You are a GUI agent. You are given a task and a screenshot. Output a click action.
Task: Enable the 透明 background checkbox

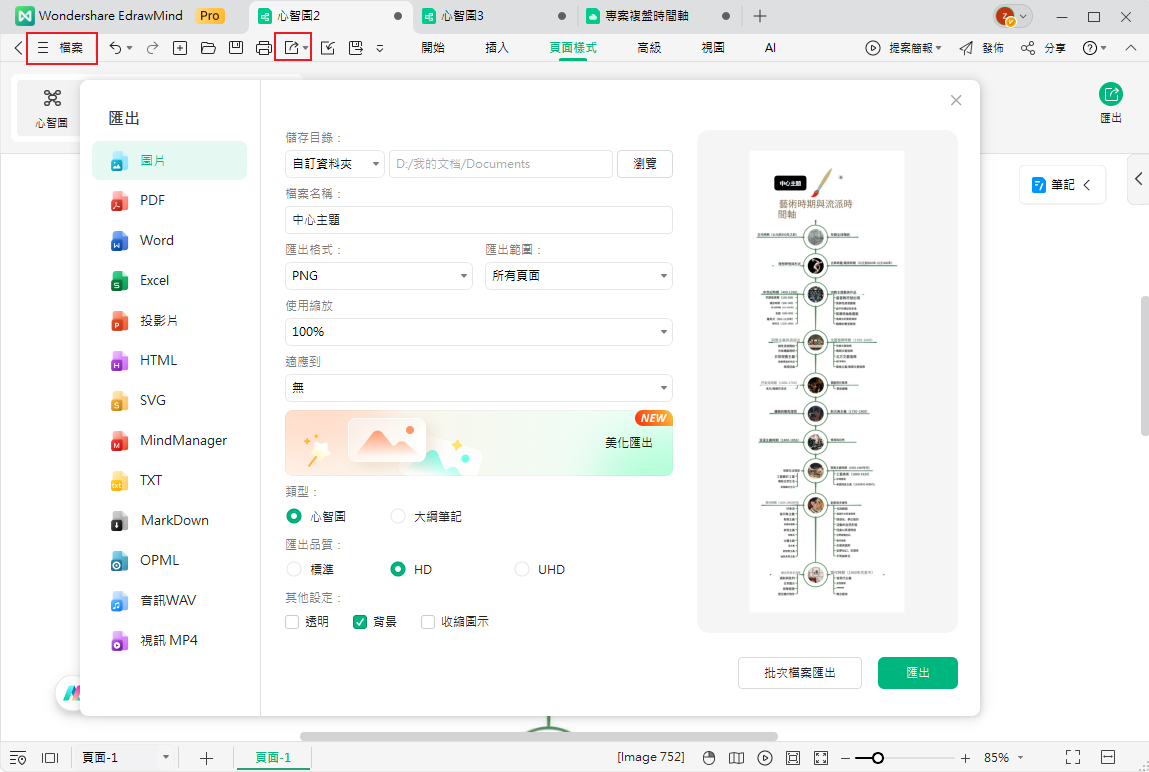tap(290, 621)
